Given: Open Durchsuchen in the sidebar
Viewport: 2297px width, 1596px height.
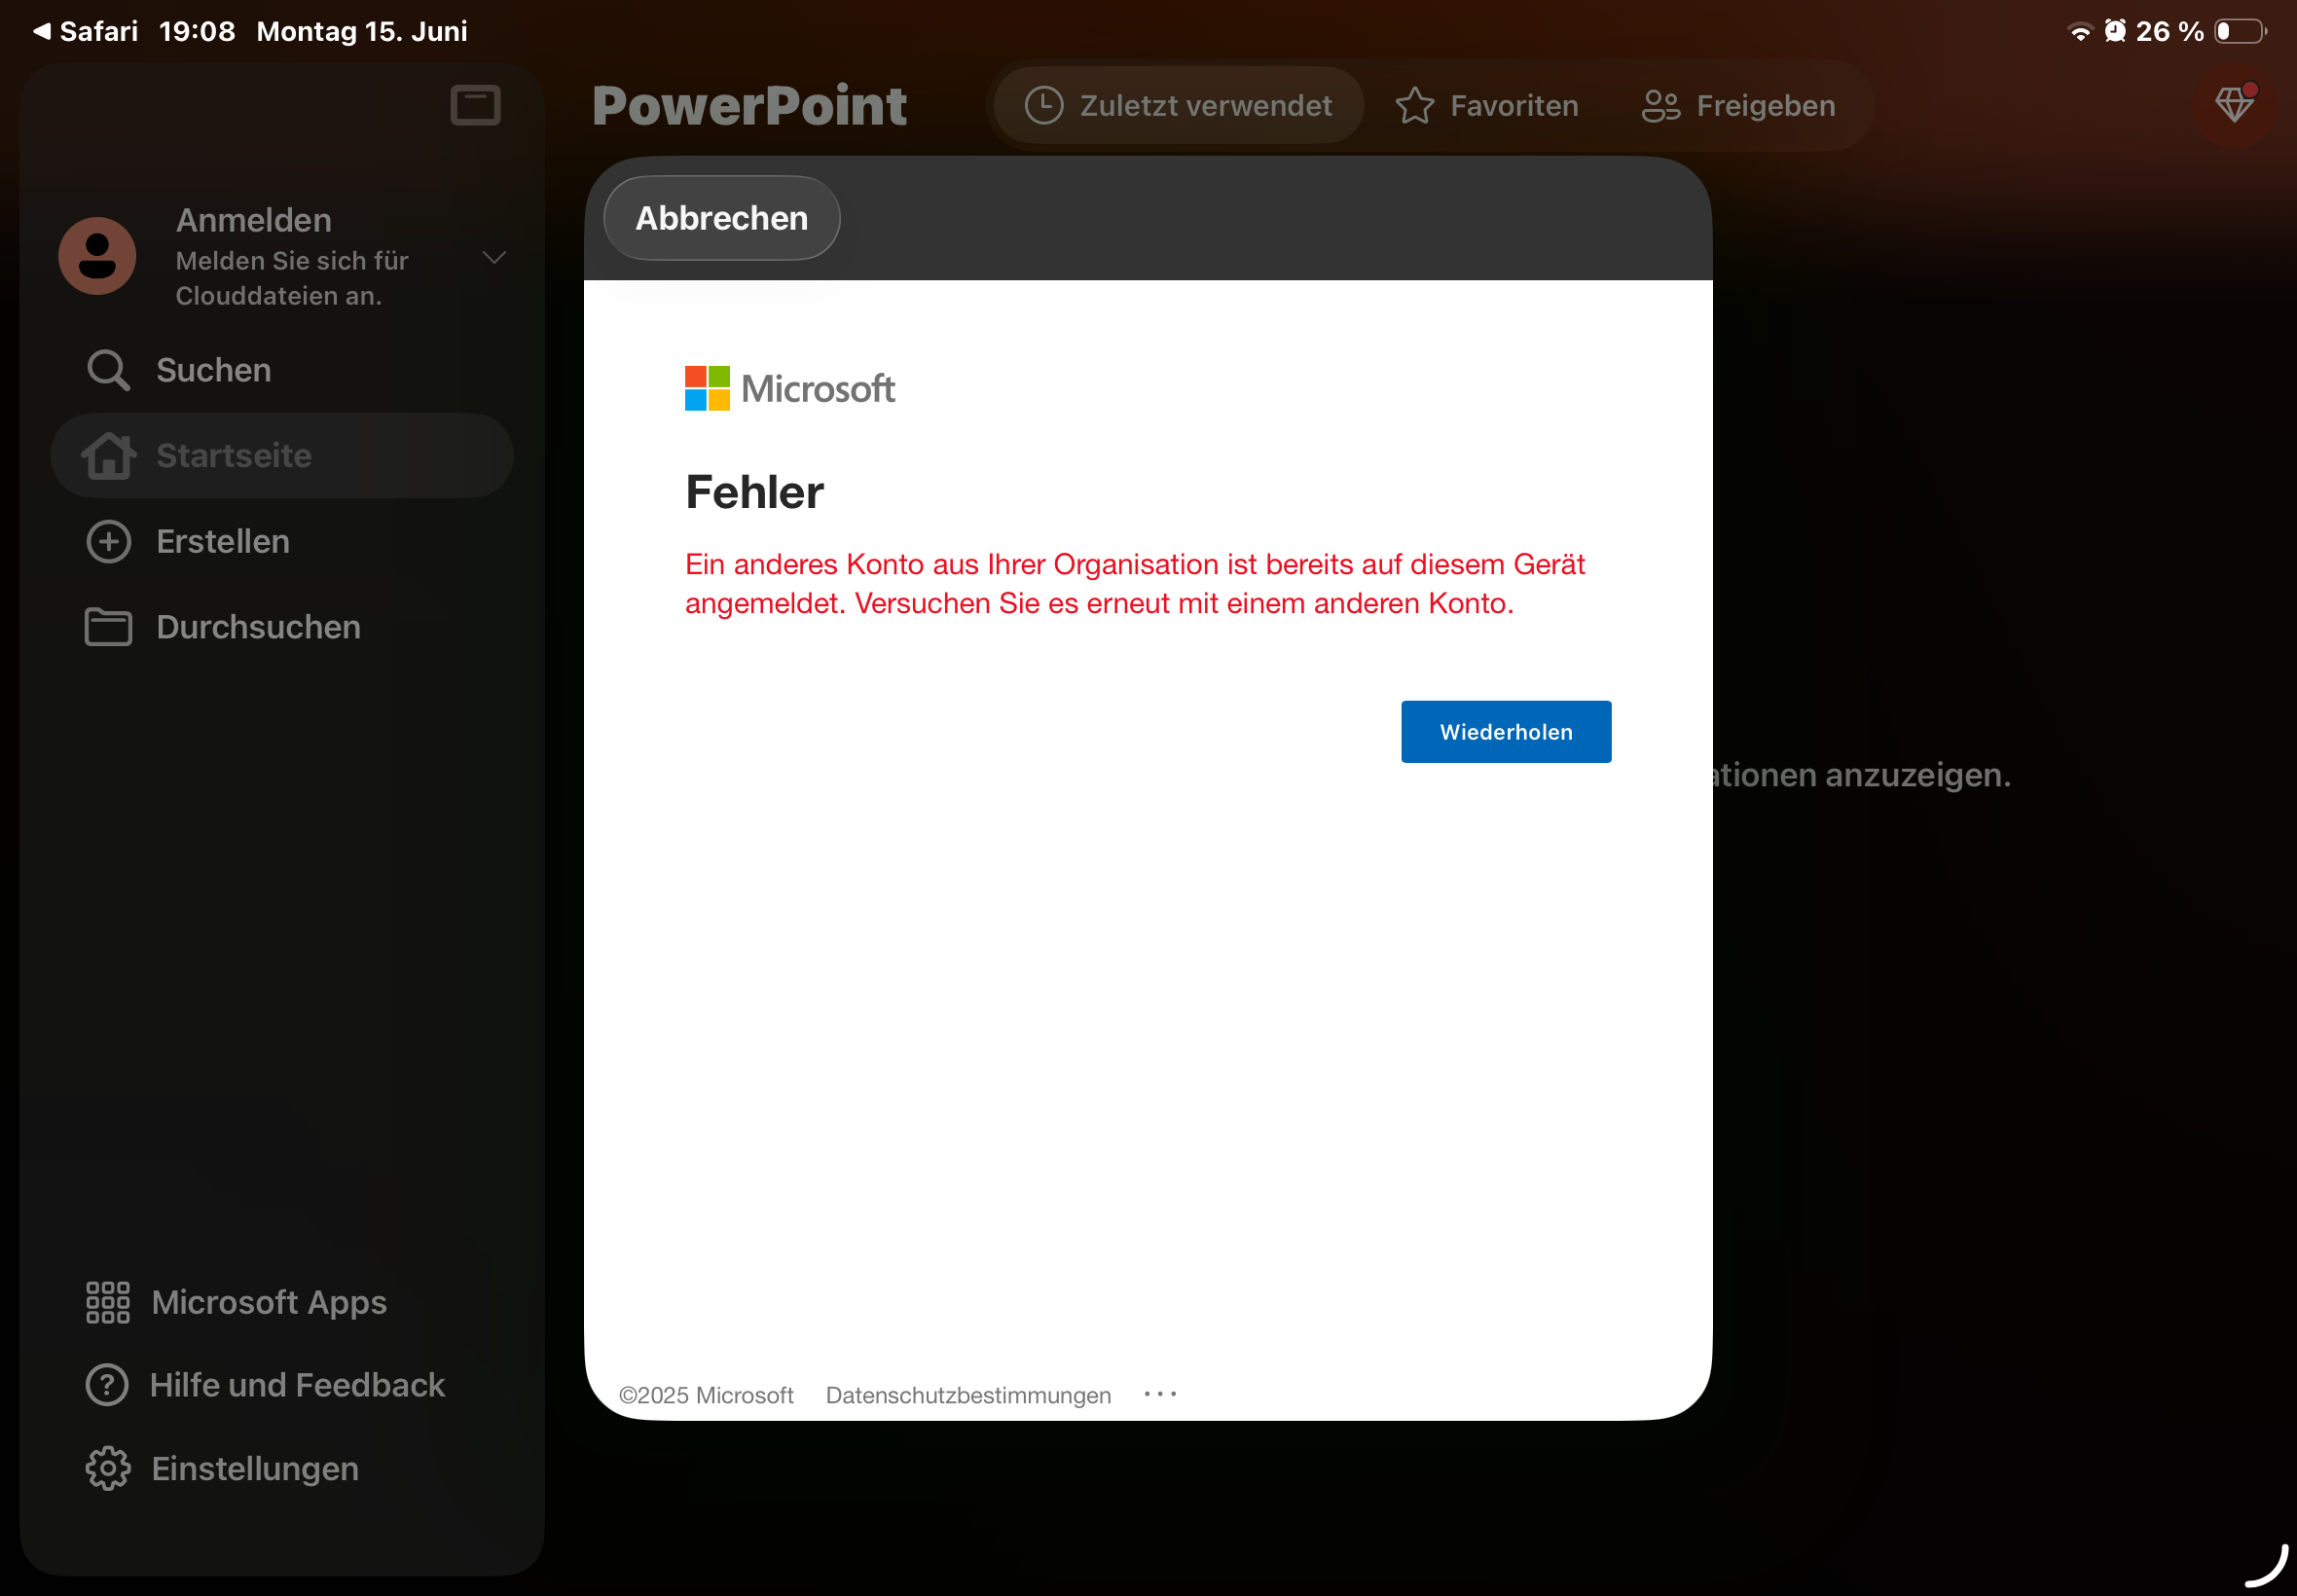Looking at the screenshot, I should (x=282, y=627).
